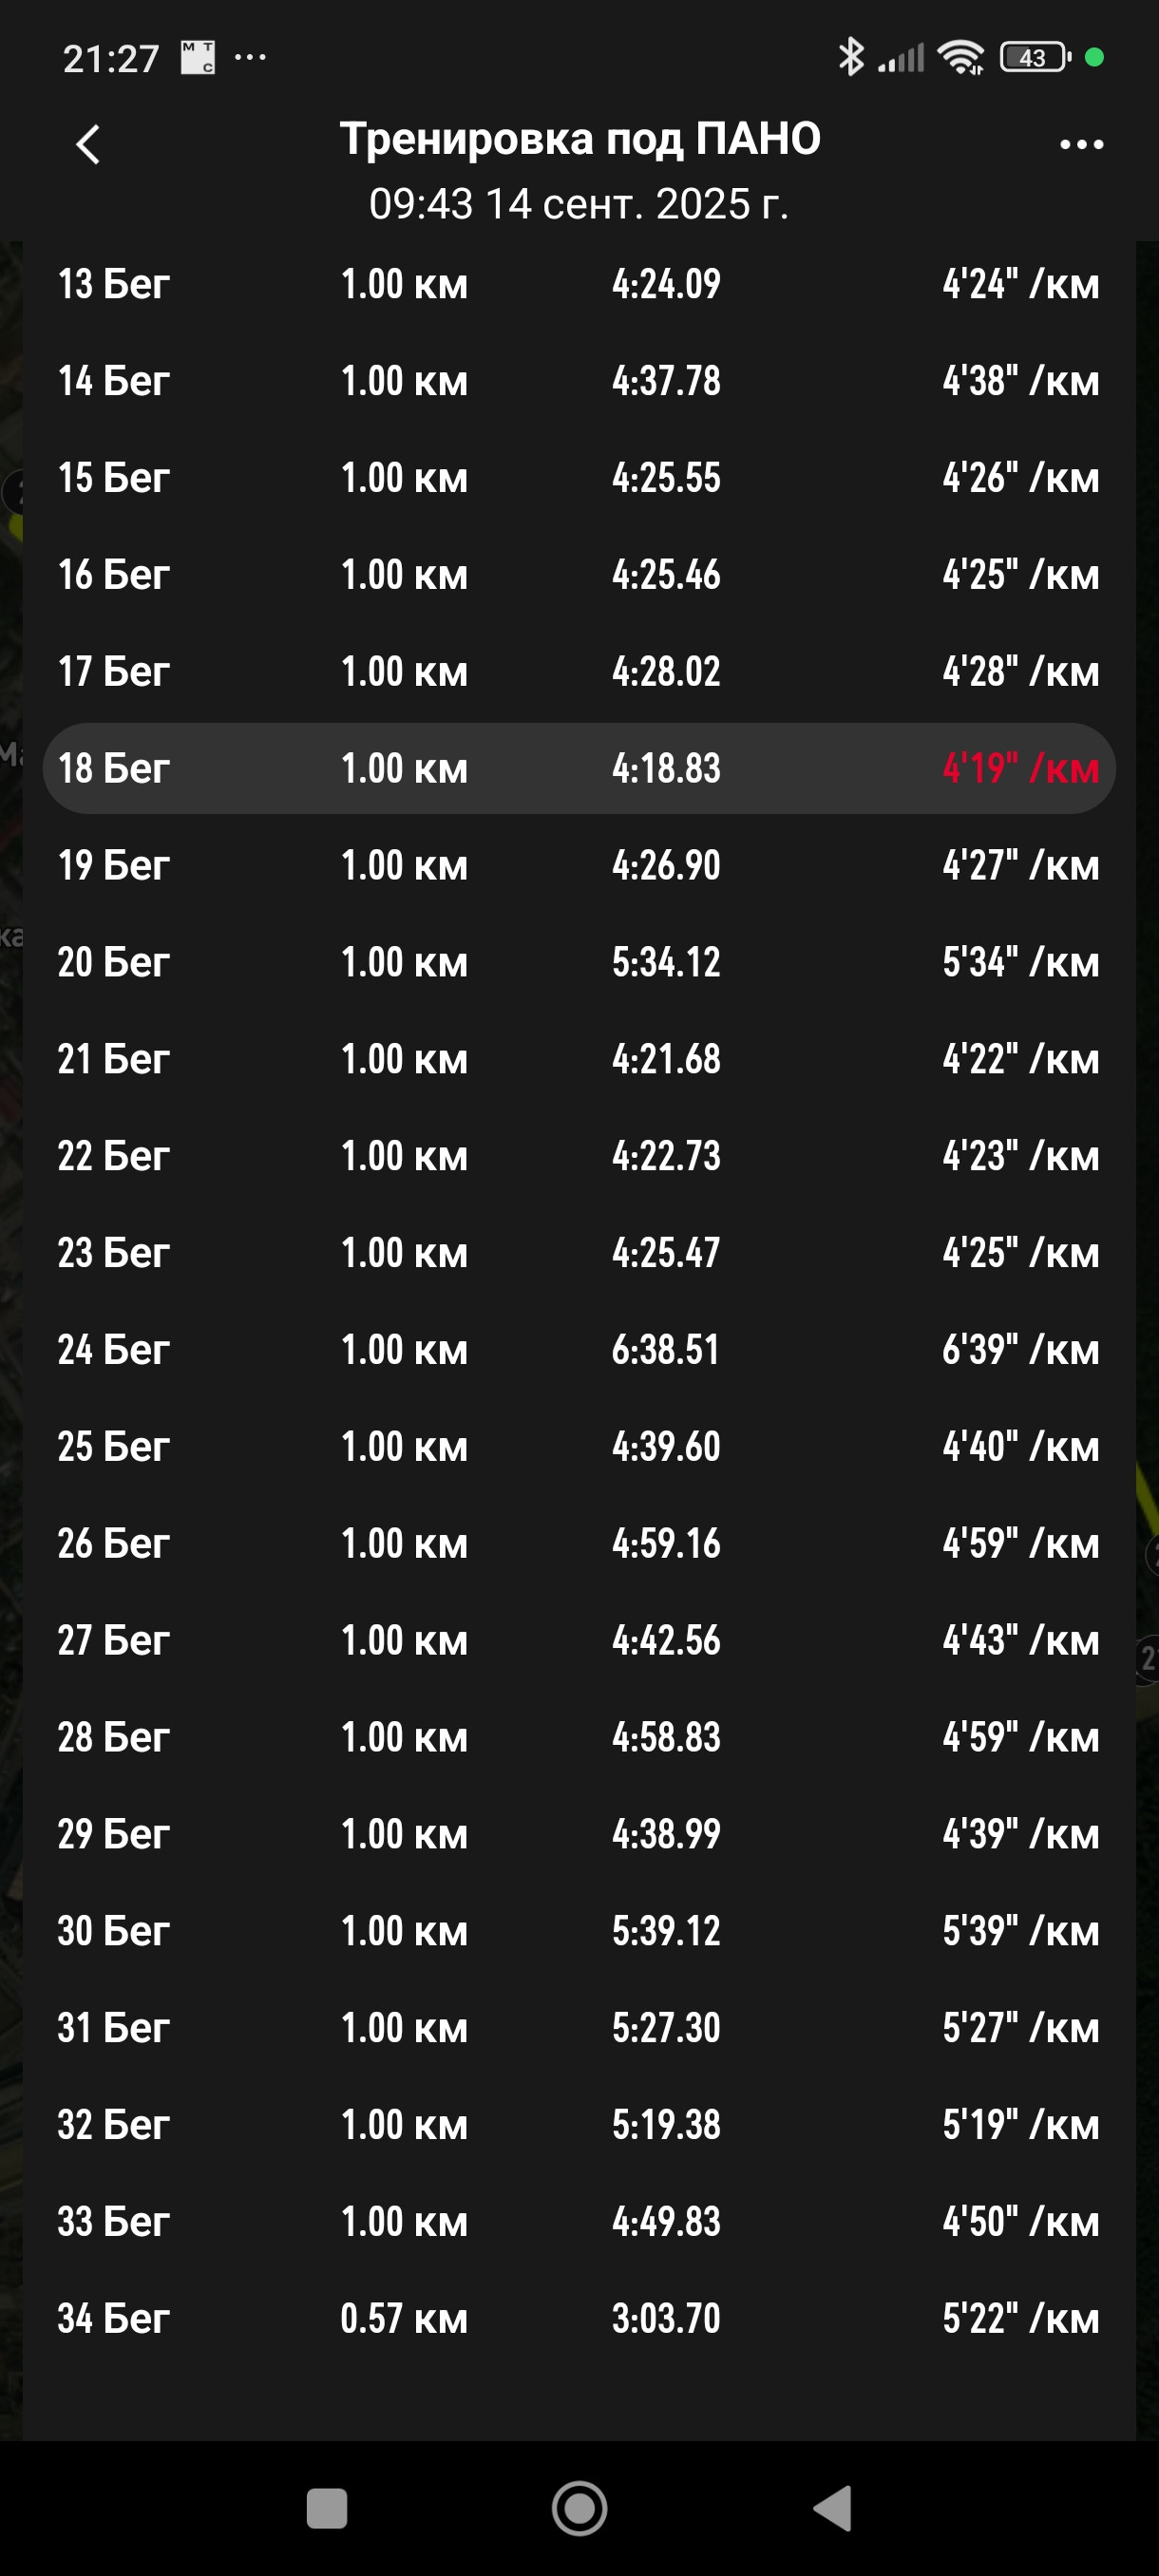Image resolution: width=1159 pixels, height=2576 pixels.
Task: Tap the Bluetooth status bar icon
Action: (x=851, y=57)
